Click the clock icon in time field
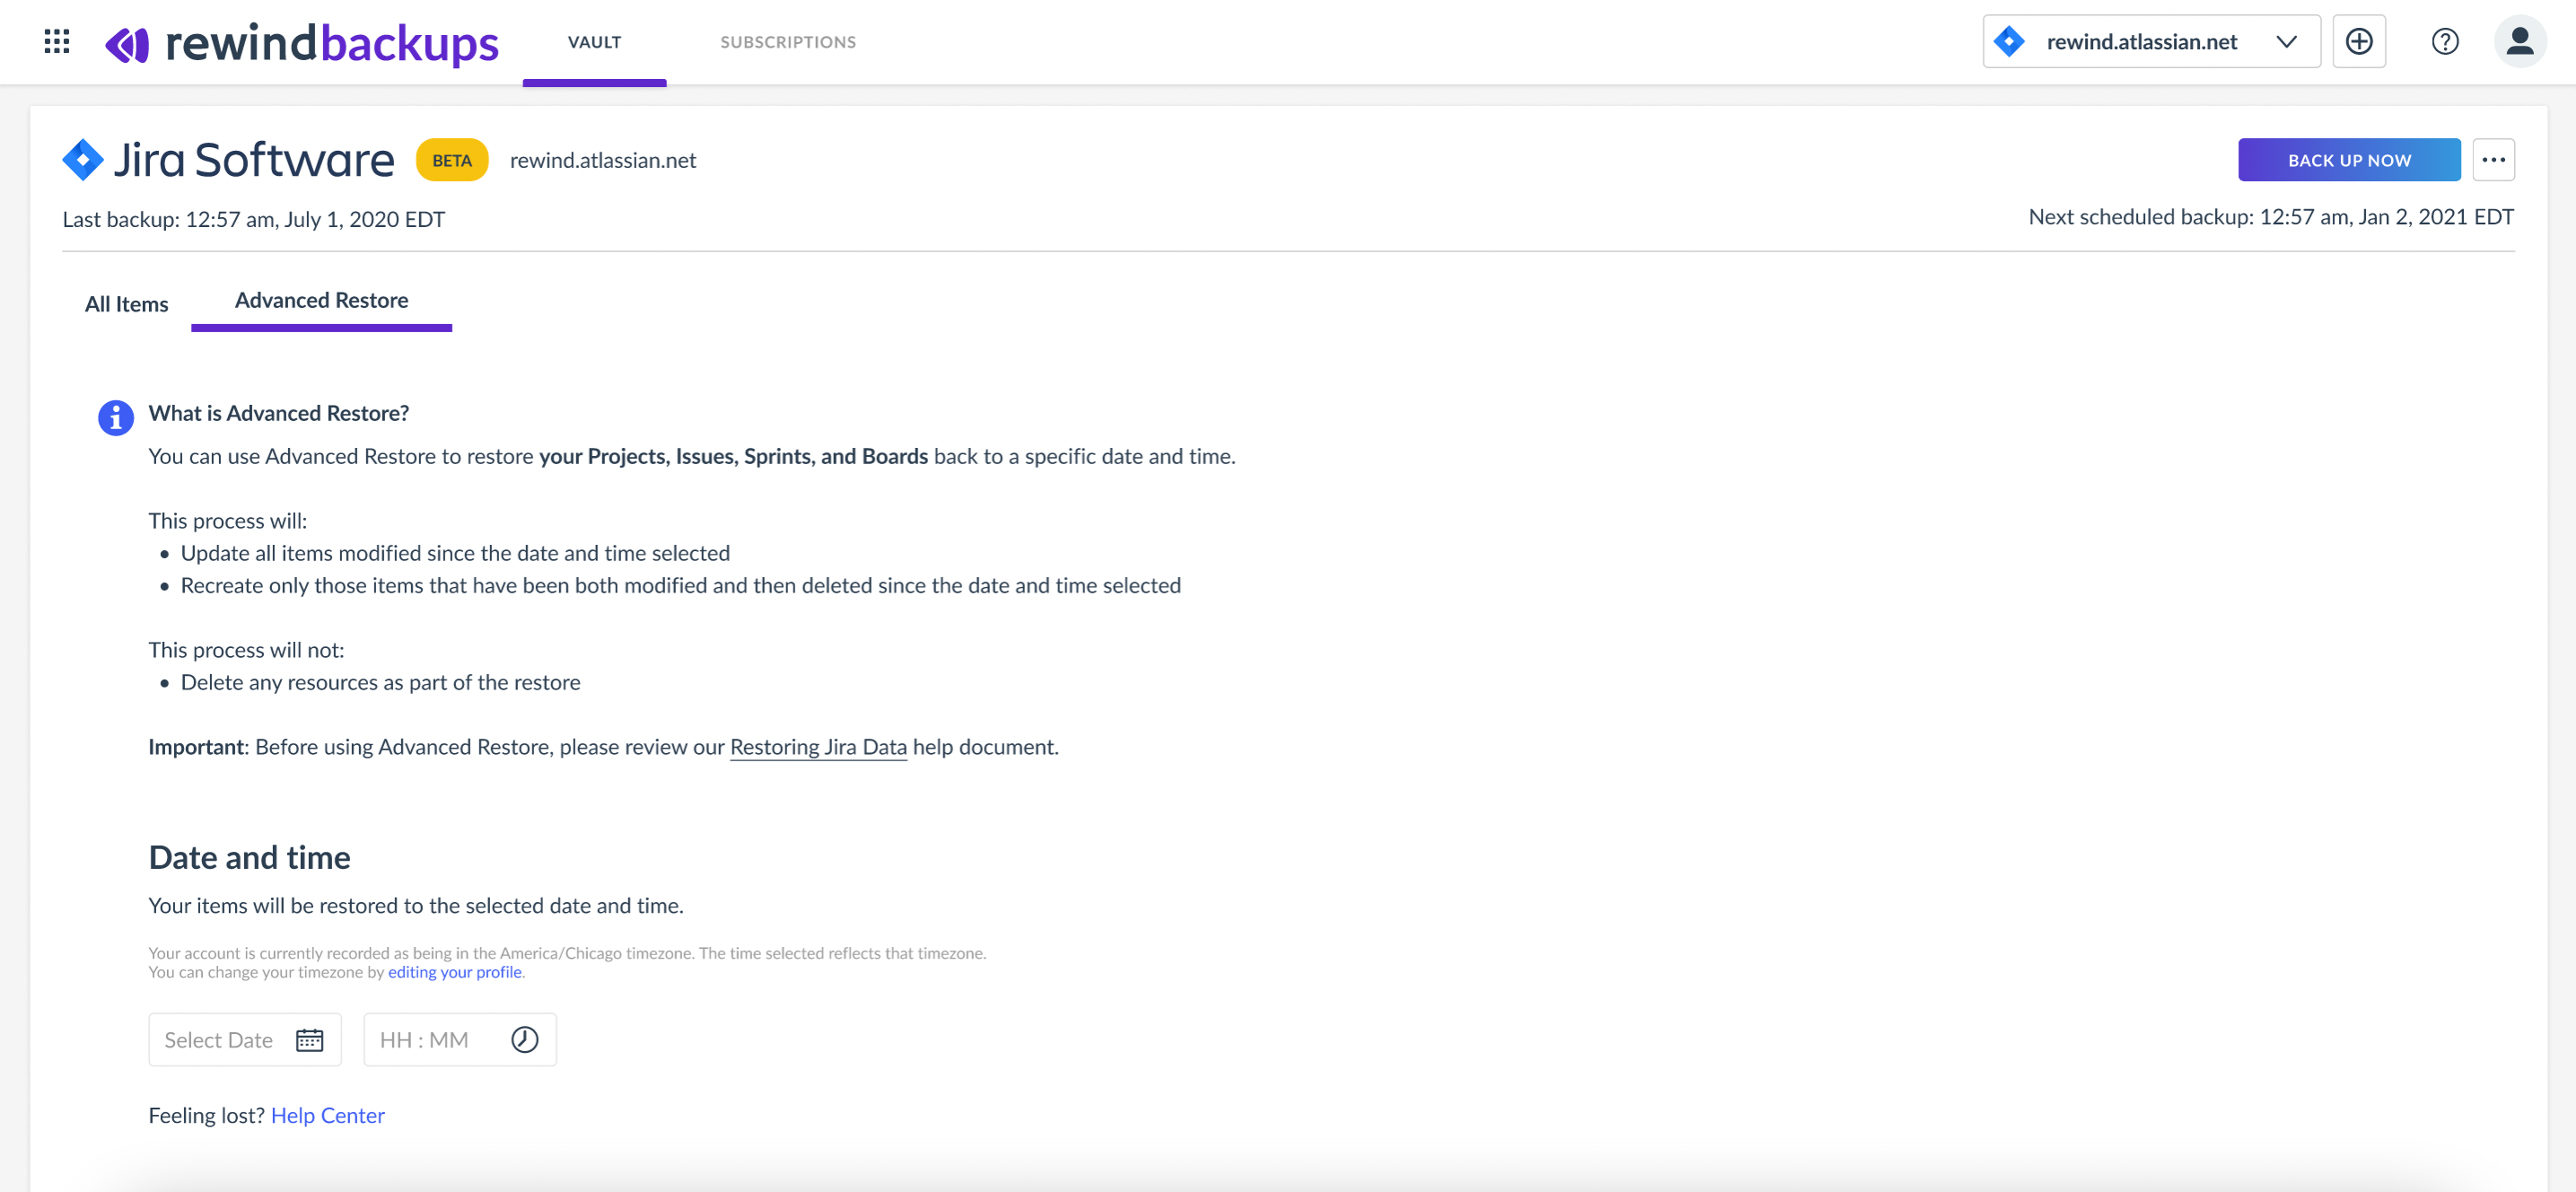The height and width of the screenshot is (1192, 2576). pyautogui.click(x=524, y=1040)
